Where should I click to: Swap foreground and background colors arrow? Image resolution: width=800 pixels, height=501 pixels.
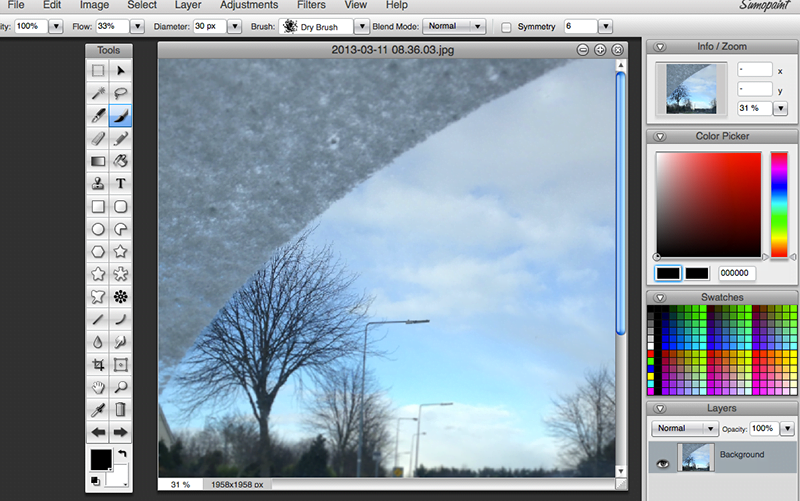click(122, 453)
